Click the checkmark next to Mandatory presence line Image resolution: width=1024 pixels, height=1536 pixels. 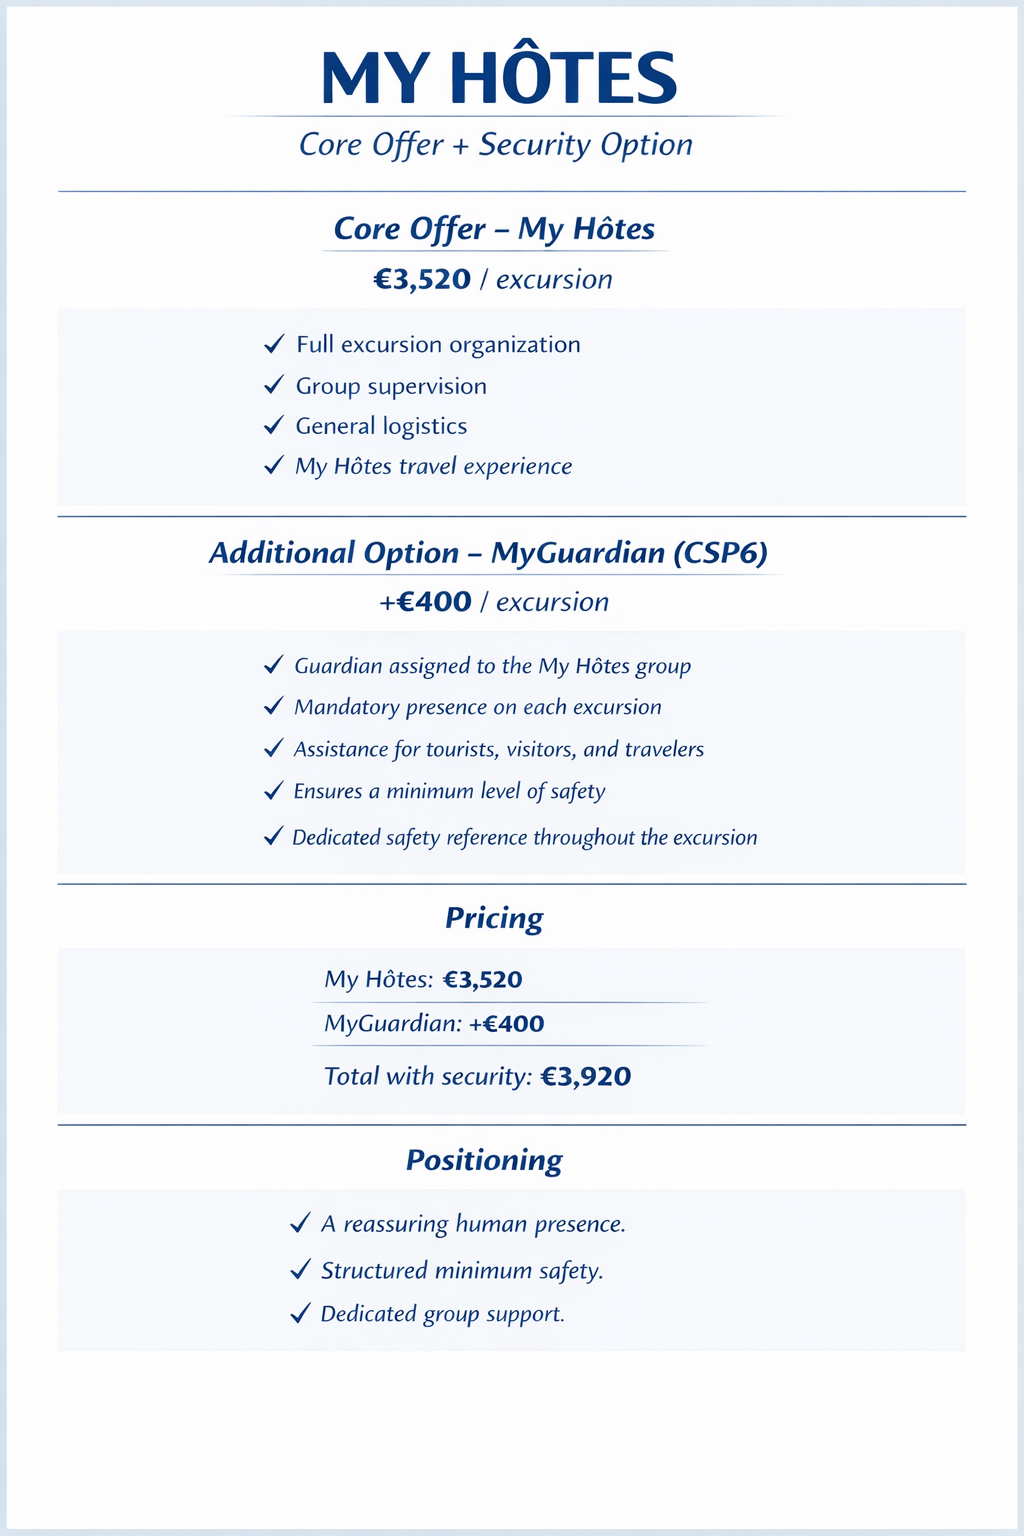coord(274,707)
